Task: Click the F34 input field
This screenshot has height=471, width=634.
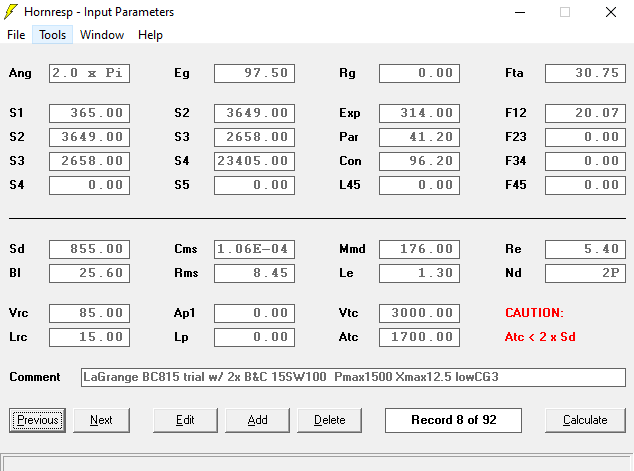Action: point(585,161)
